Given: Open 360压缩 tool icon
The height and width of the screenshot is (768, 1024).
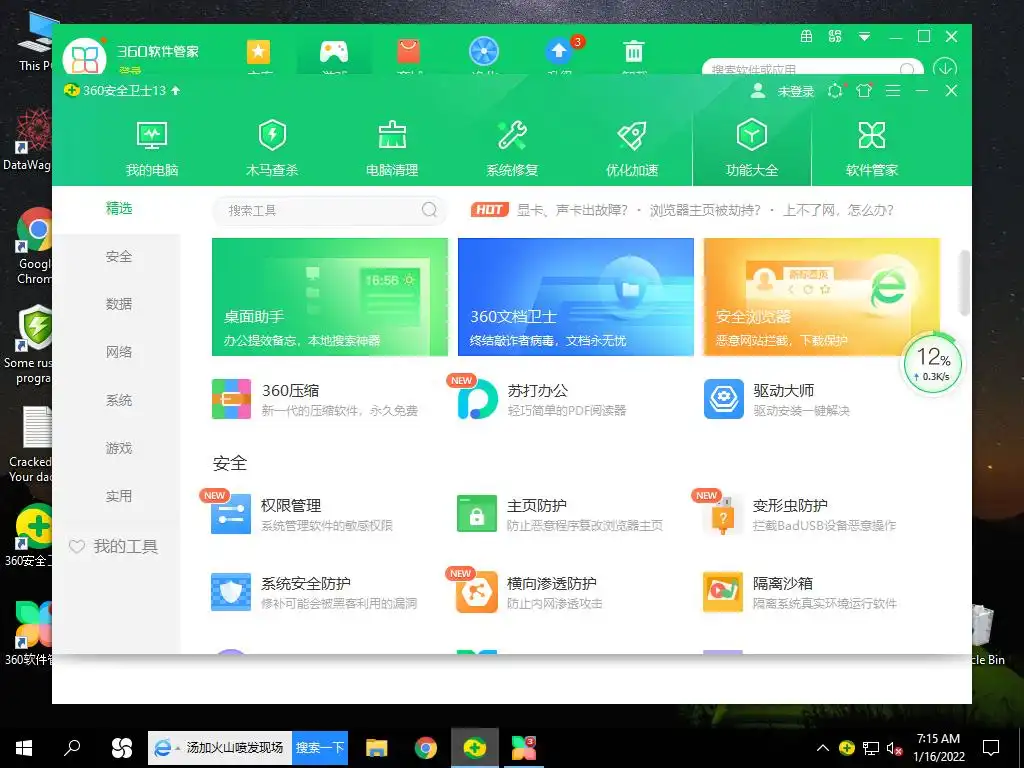Looking at the screenshot, I should point(231,399).
